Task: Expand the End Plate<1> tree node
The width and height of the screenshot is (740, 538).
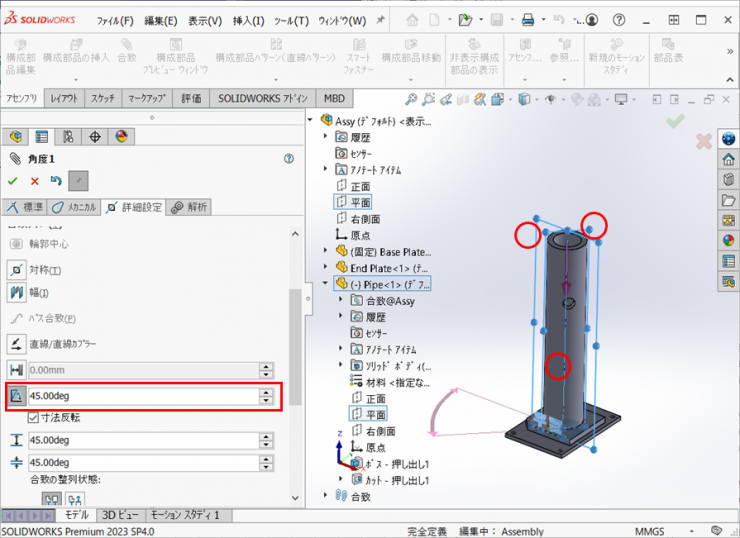Action: 326,268
